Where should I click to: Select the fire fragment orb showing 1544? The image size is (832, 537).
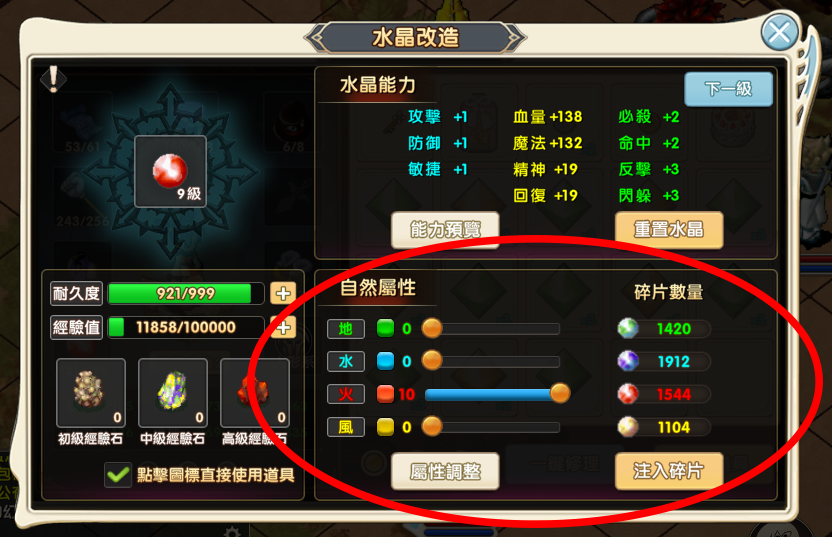(x=628, y=394)
